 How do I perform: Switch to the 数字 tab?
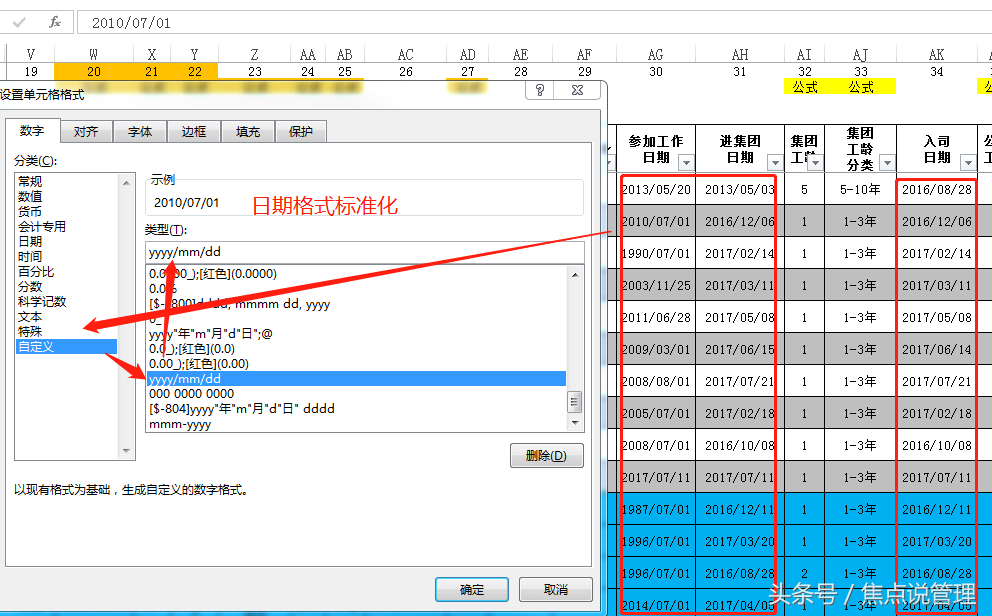(32, 131)
